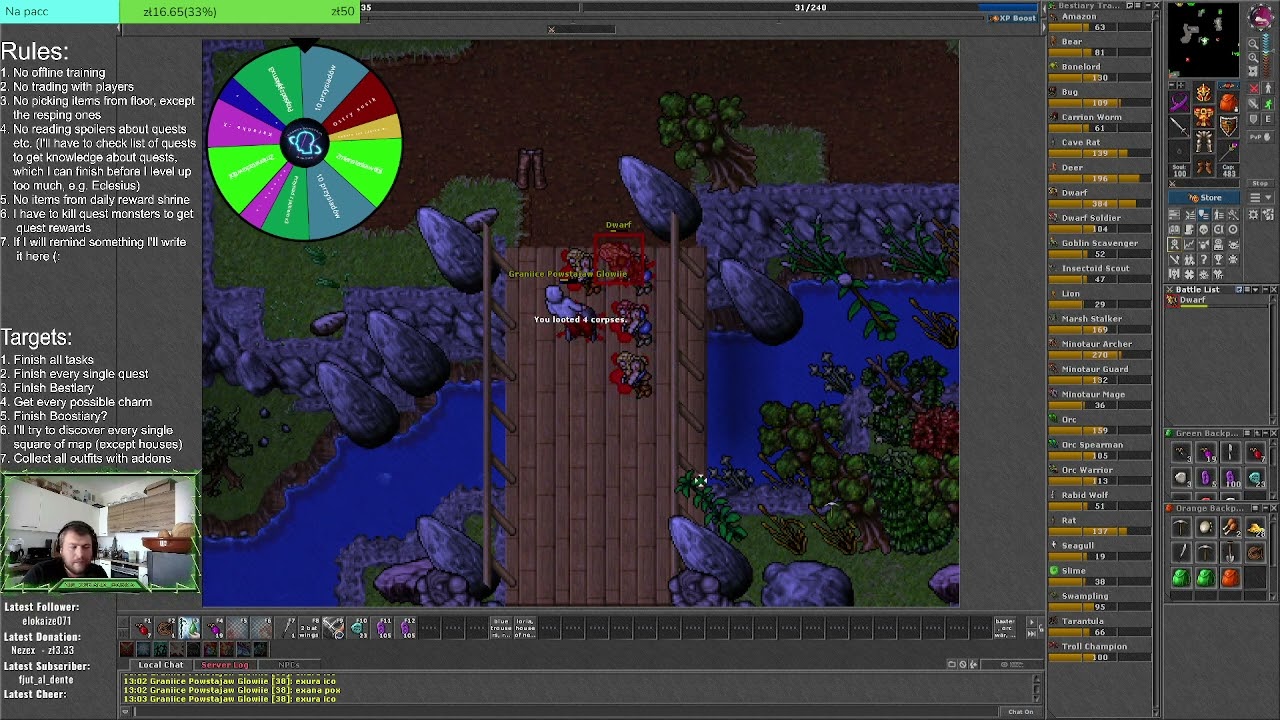Click the highlighted F3 action bar slot
1280x720 pixels.
(x=190, y=627)
